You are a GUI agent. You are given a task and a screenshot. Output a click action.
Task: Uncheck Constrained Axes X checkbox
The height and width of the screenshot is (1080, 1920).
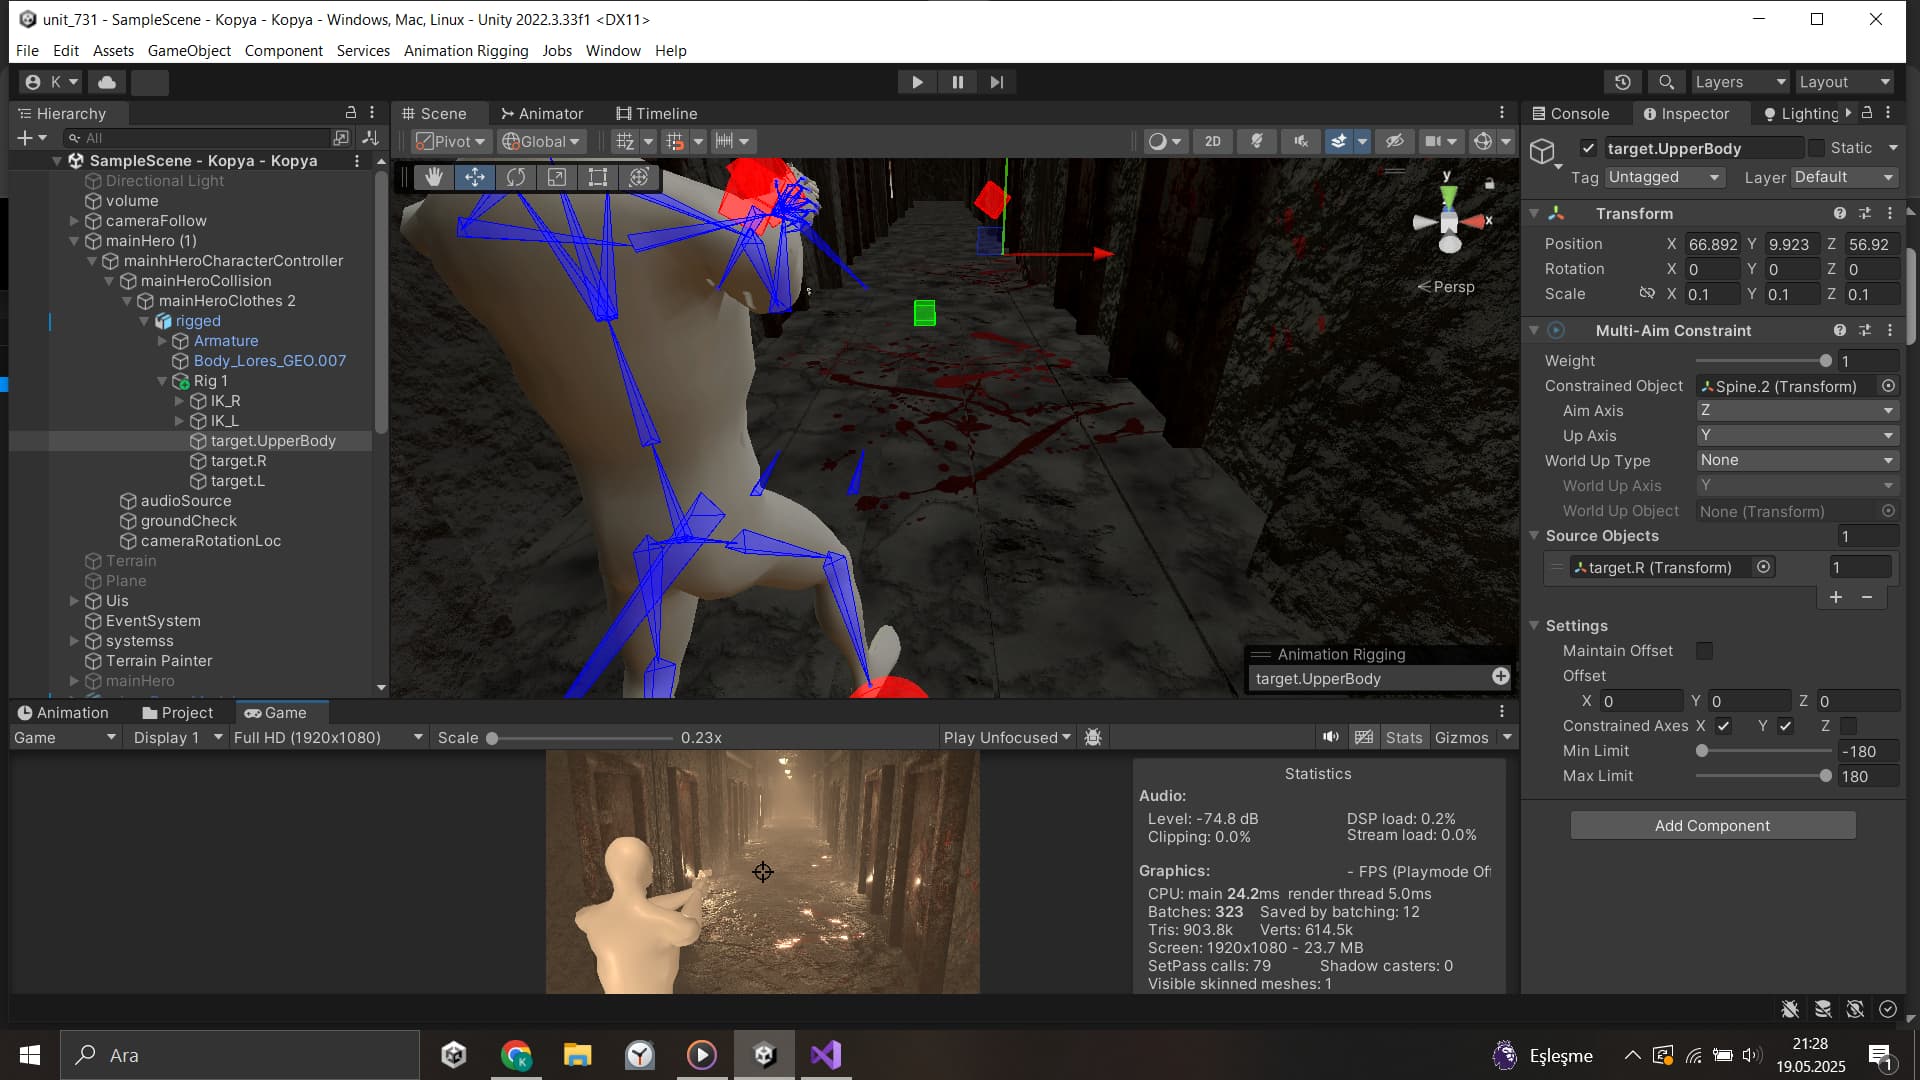(x=1723, y=726)
